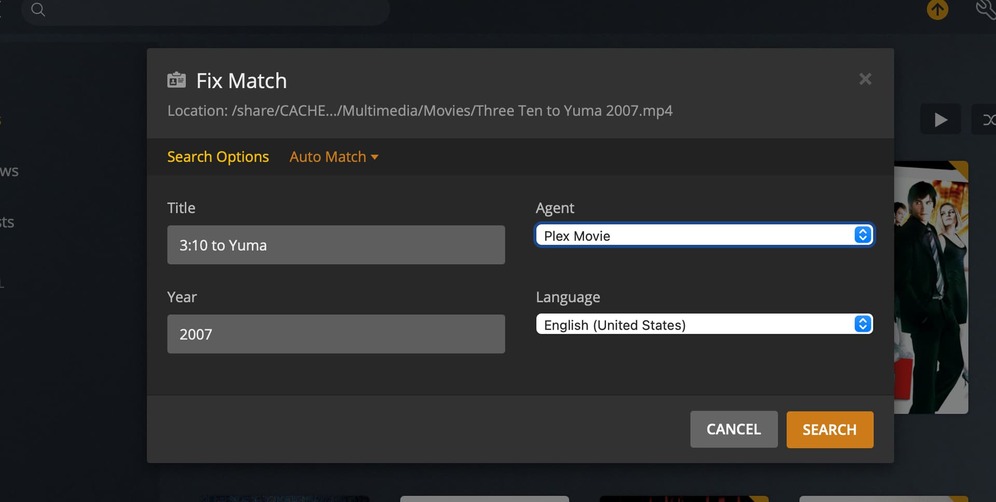The height and width of the screenshot is (502, 996).
Task: Click the Cancel button
Action: (x=733, y=429)
